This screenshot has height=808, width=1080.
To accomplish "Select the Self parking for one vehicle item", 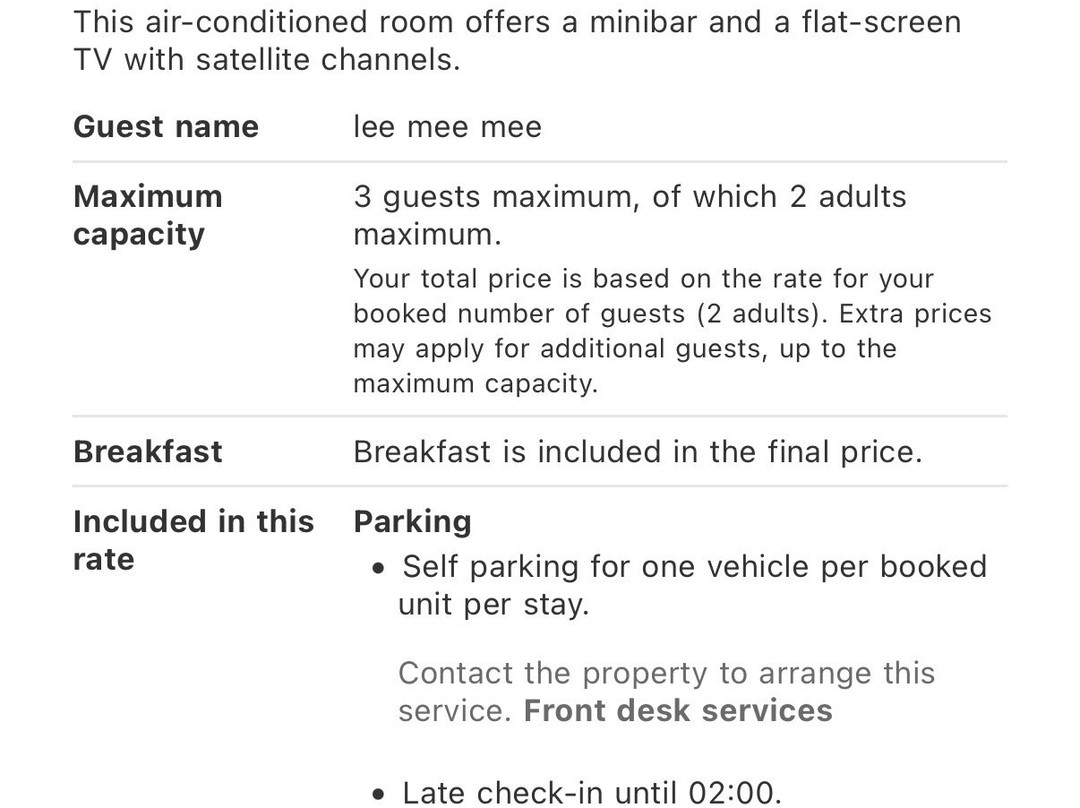I will 693,586.
